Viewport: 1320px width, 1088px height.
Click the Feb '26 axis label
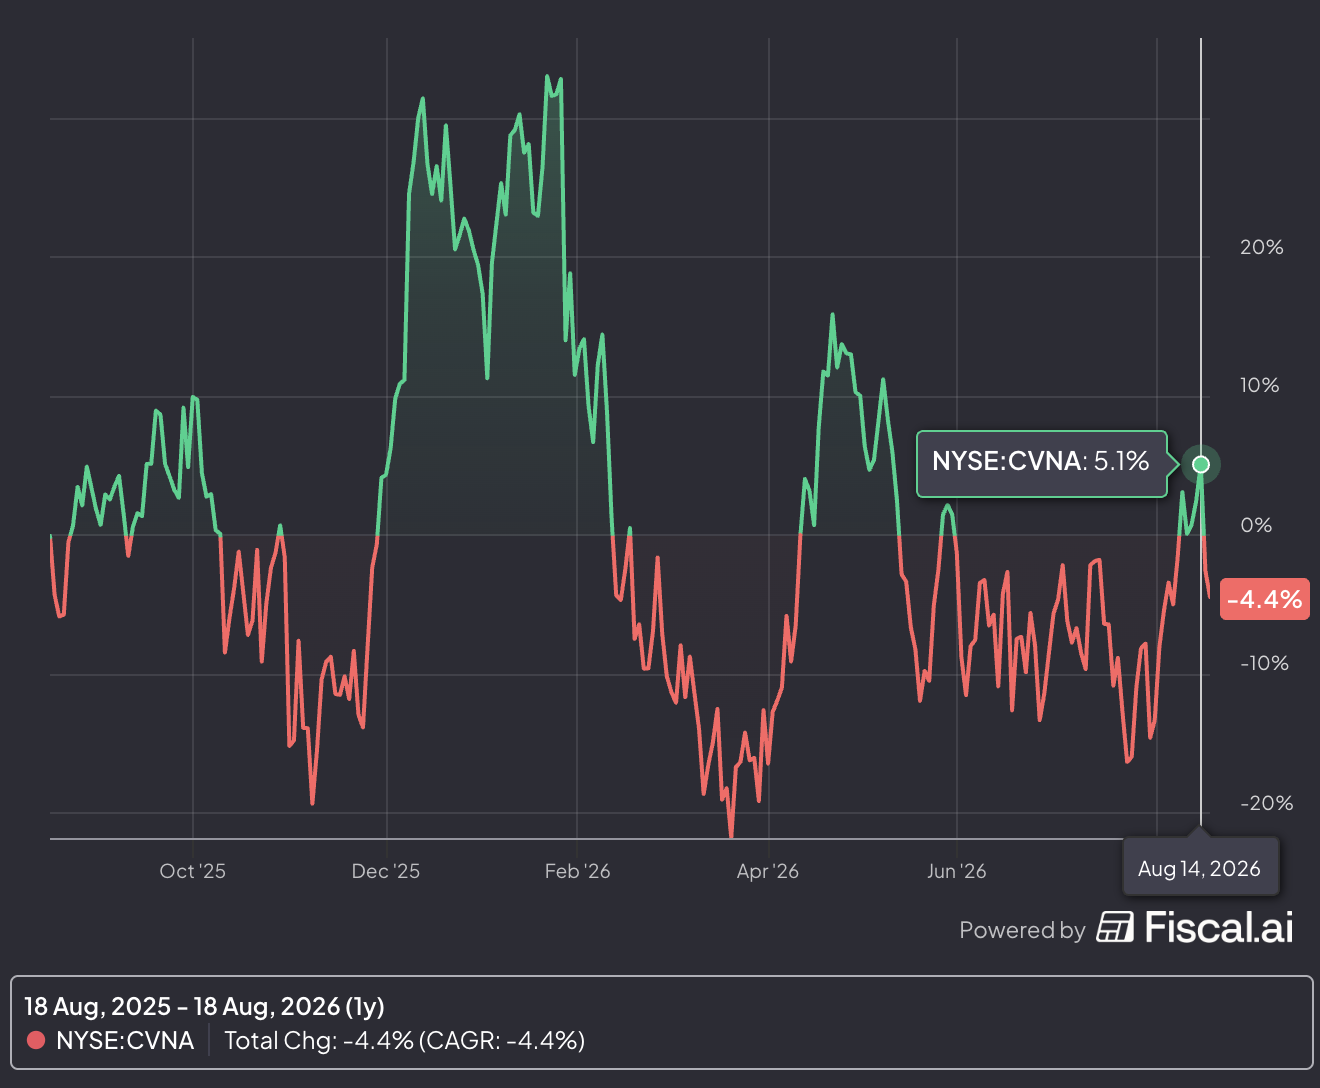(x=578, y=871)
